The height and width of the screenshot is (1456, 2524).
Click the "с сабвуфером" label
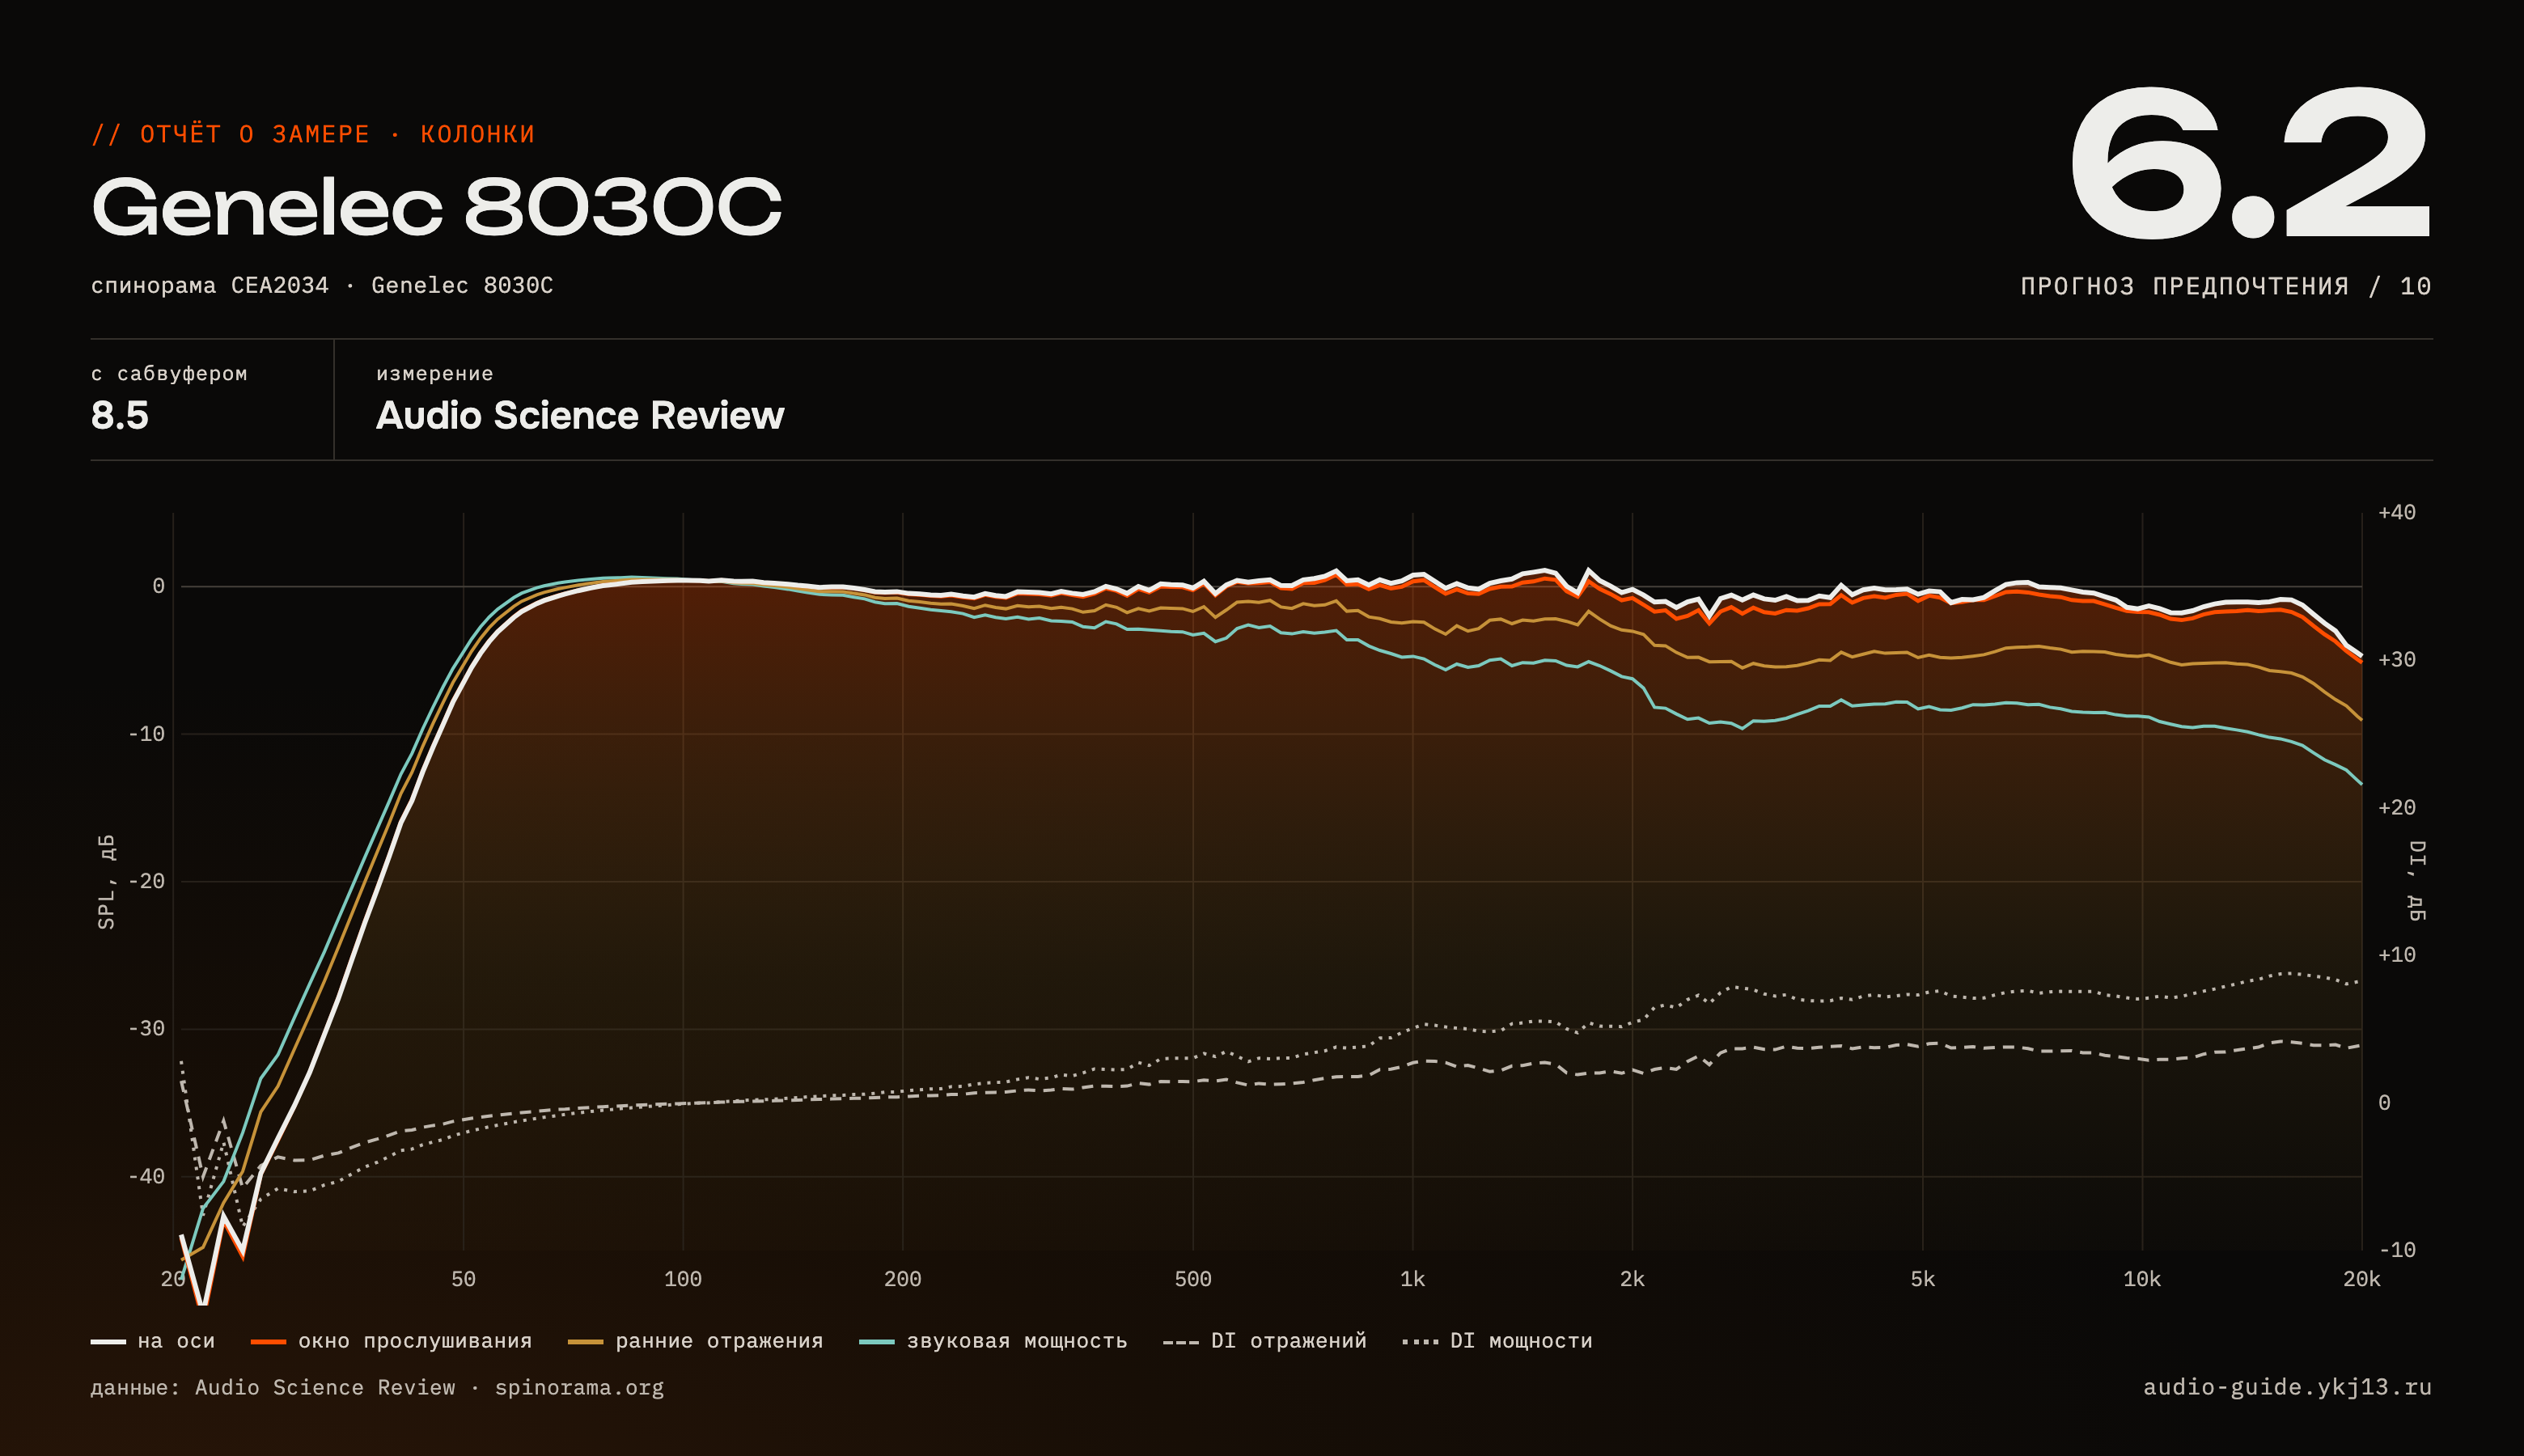click(x=169, y=374)
